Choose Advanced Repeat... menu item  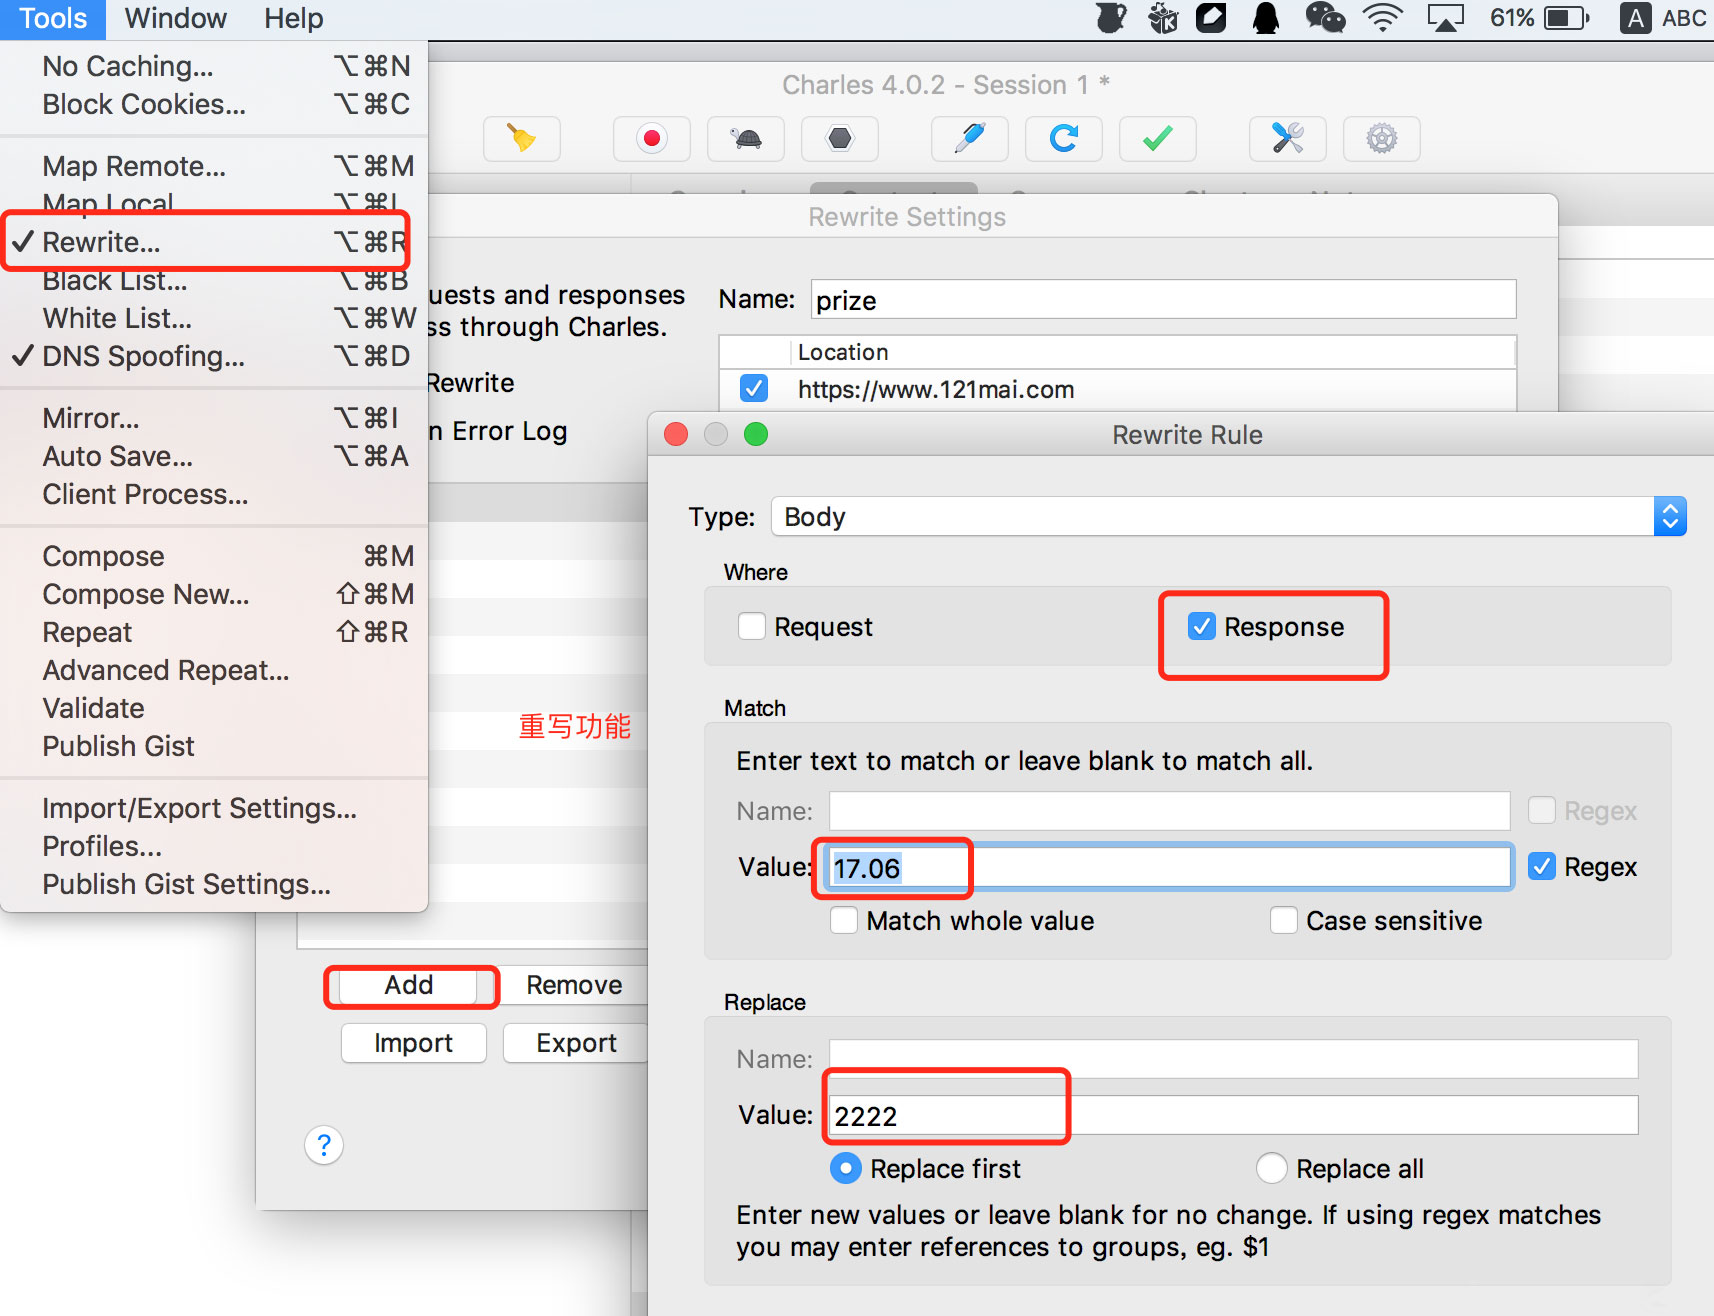point(214,670)
